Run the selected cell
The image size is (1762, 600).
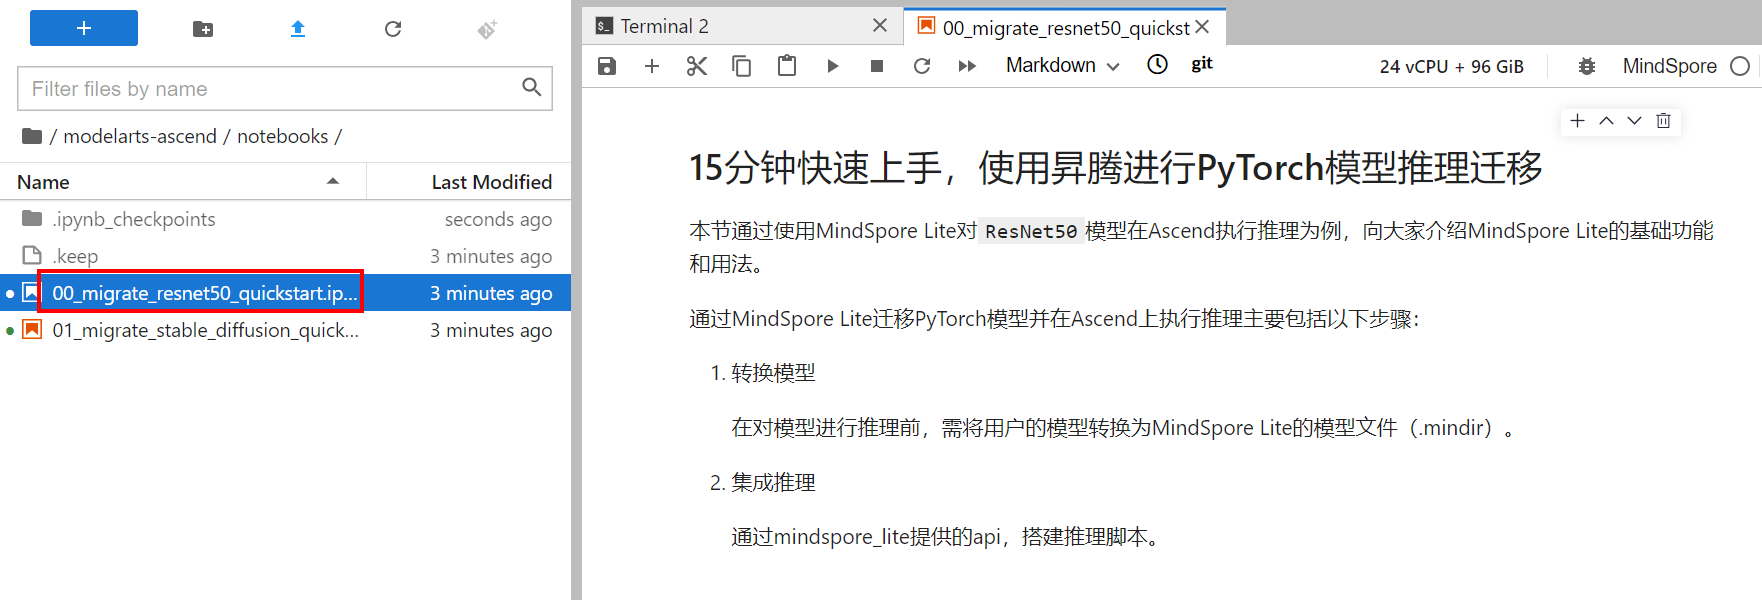pos(832,66)
